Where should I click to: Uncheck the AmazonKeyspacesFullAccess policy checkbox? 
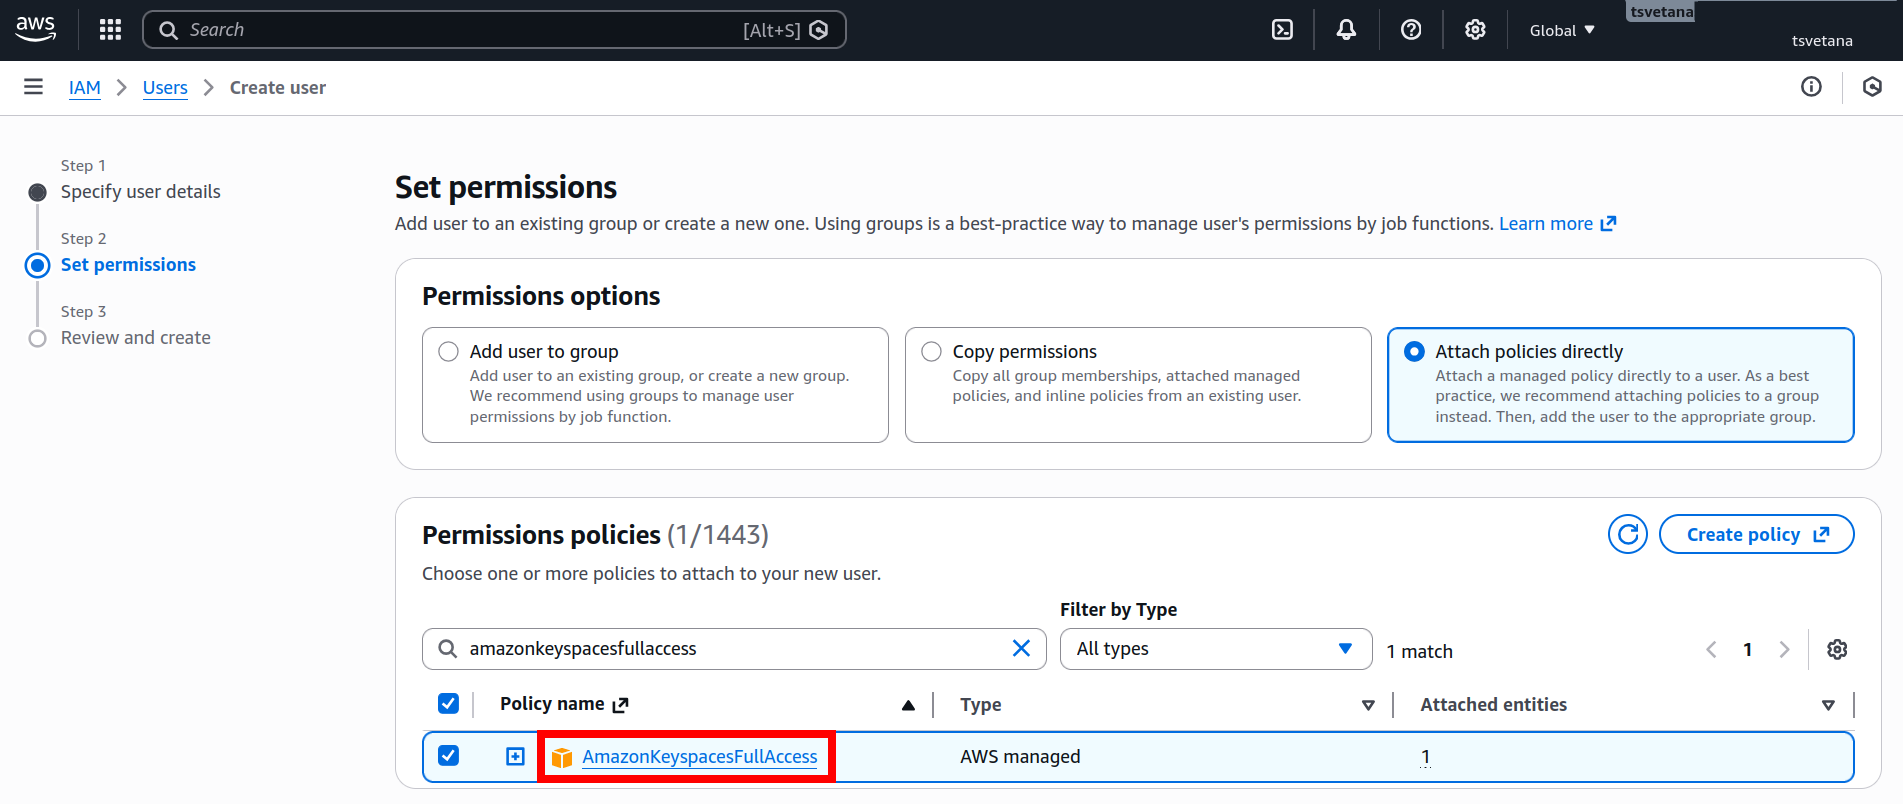(x=449, y=756)
